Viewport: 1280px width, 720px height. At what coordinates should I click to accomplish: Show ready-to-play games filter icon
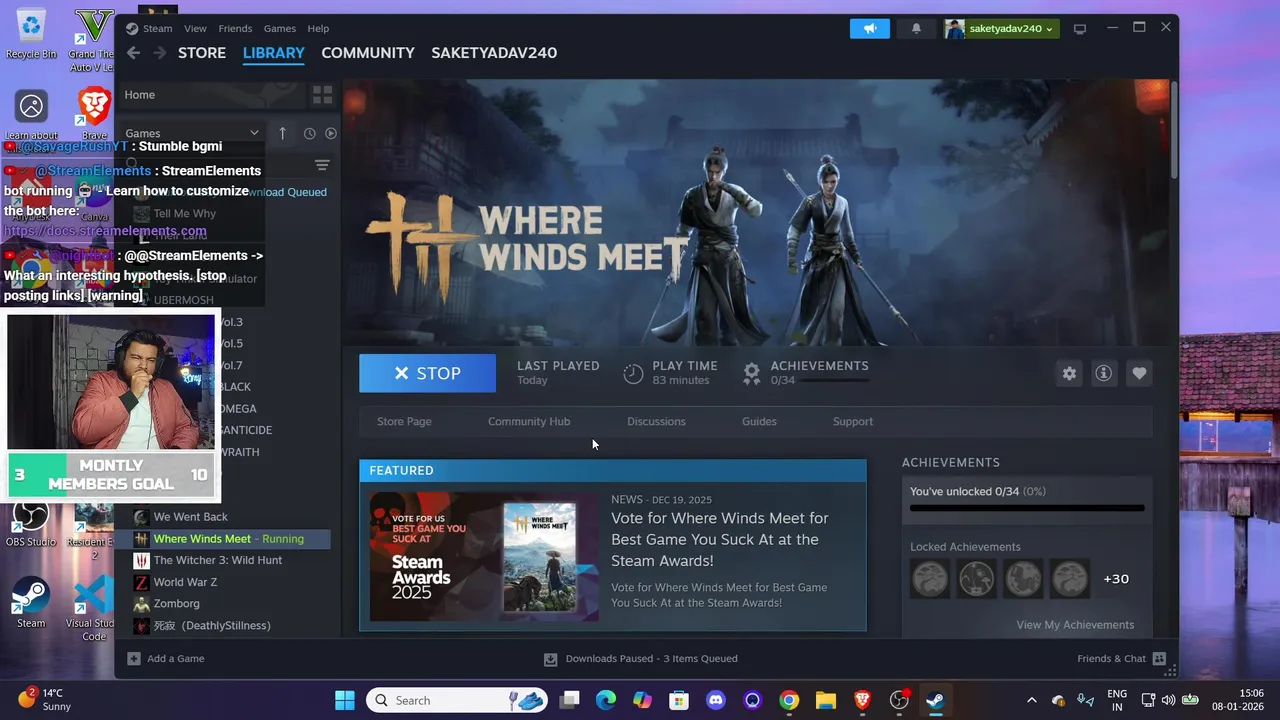tap(331, 133)
